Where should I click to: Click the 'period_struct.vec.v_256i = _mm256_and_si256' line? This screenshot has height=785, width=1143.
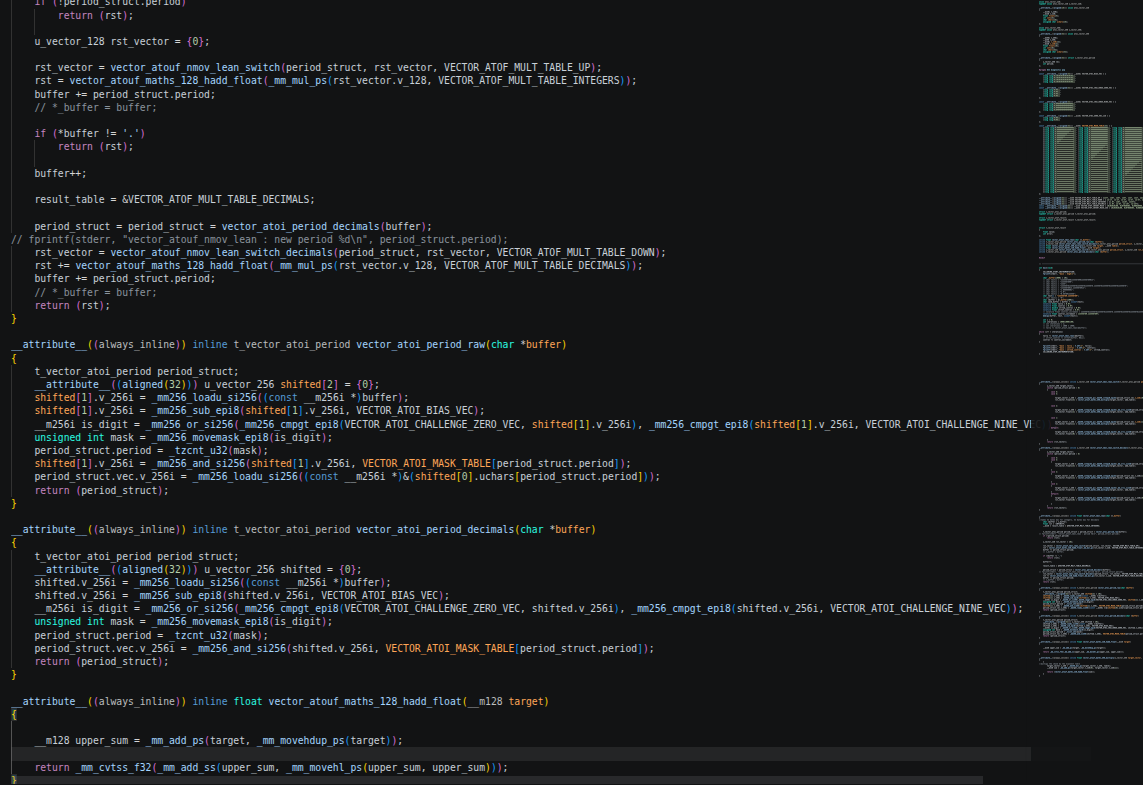(x=344, y=649)
